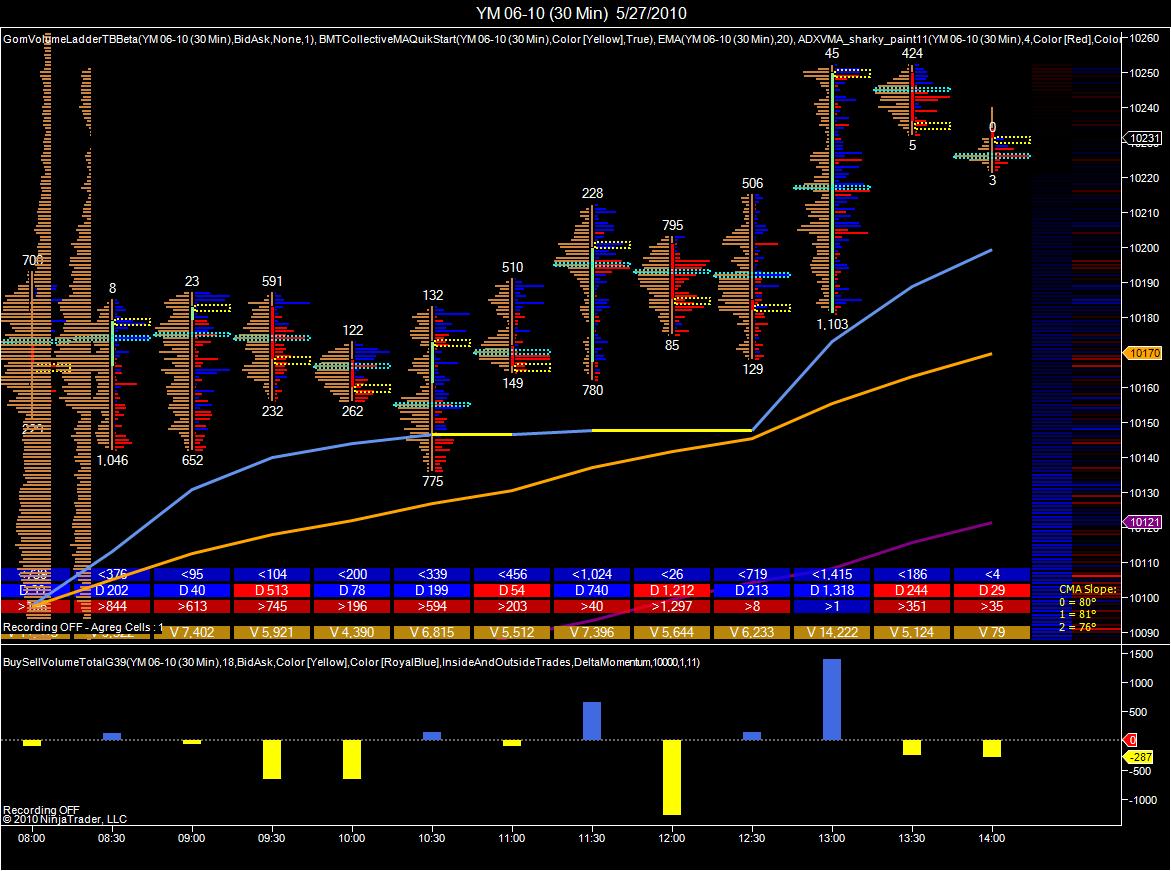1171x871 pixels.
Task: Click the D 513 delta cell
Action: click(272, 590)
